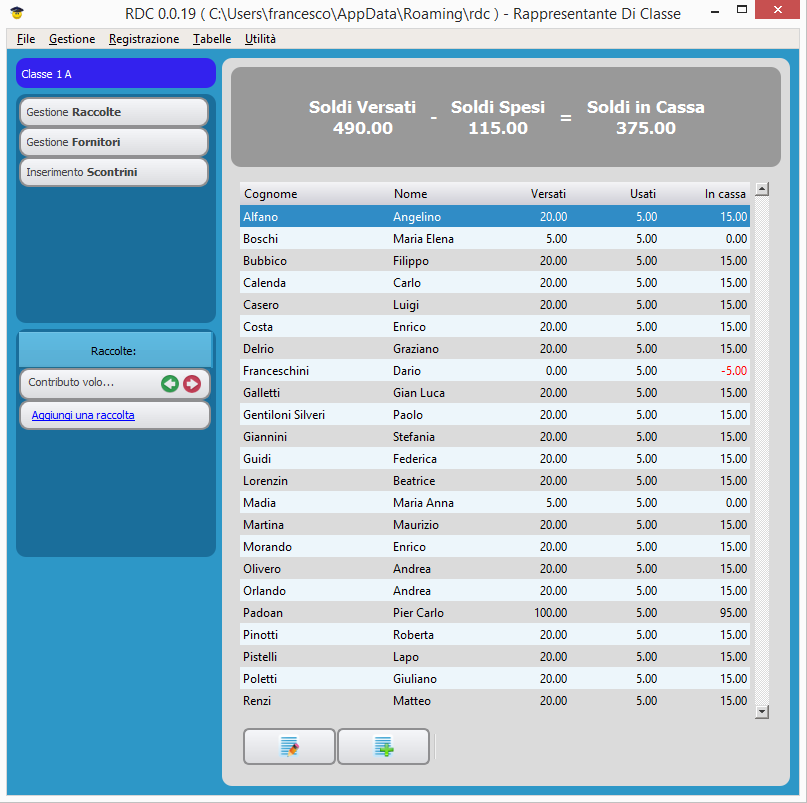Open the File menu

tap(26, 39)
